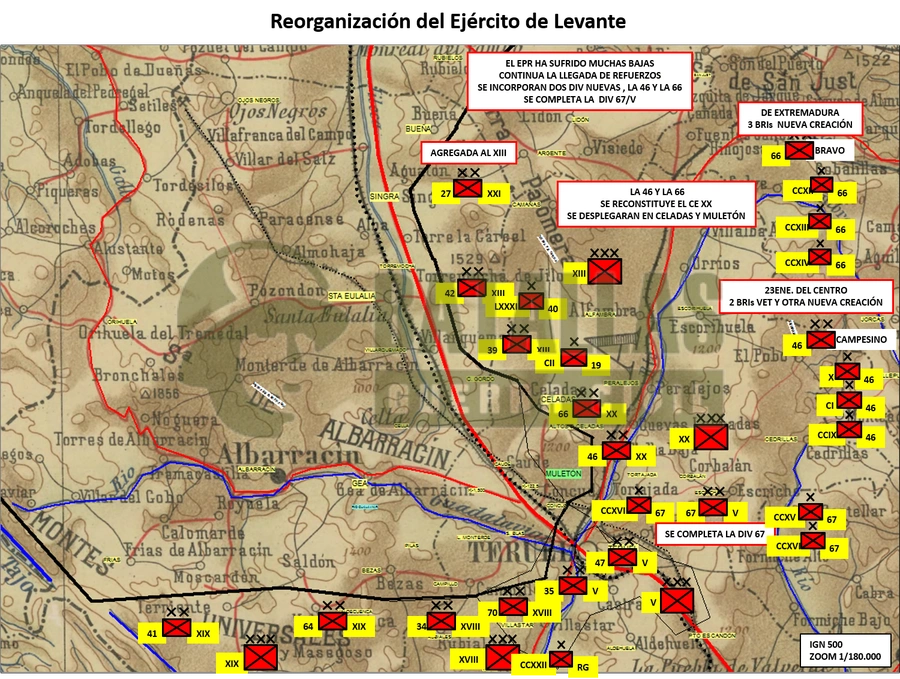
Task: Select the CCIX brigade unit symbol
Action: tap(849, 429)
